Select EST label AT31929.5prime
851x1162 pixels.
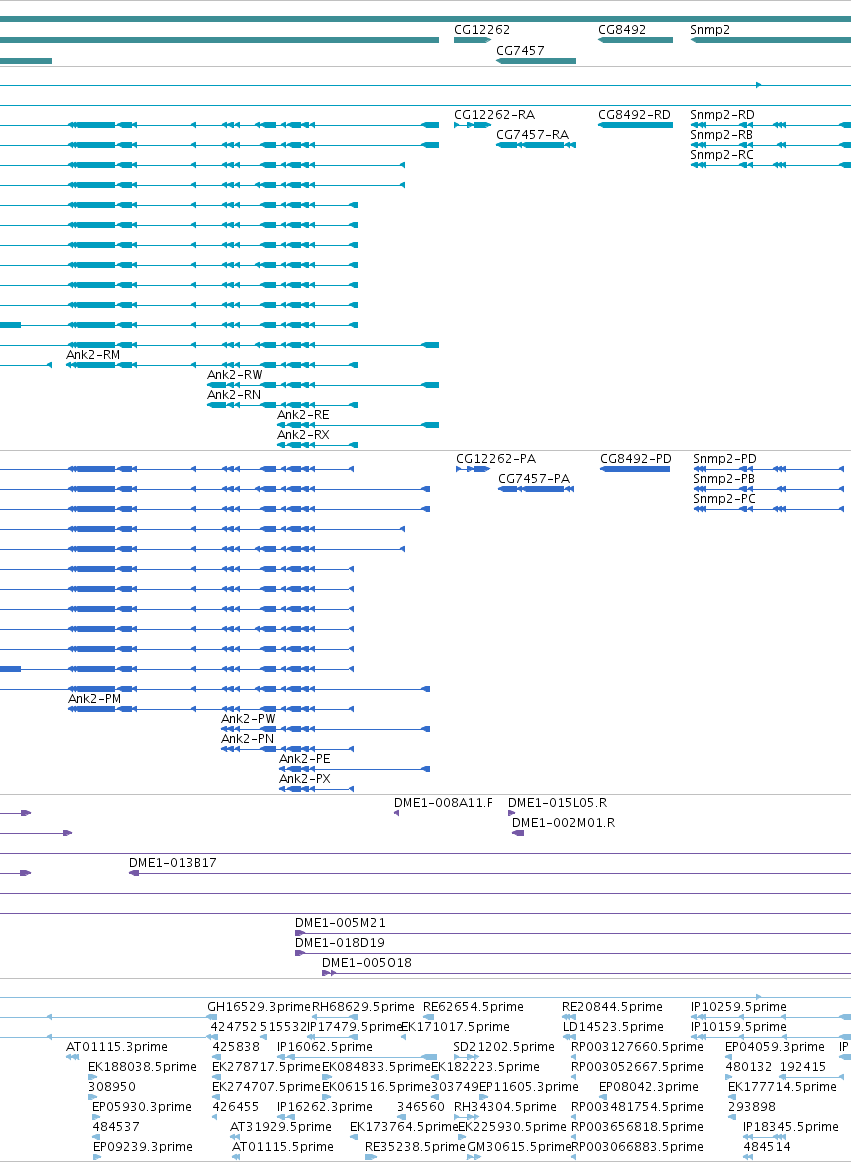281,1126
